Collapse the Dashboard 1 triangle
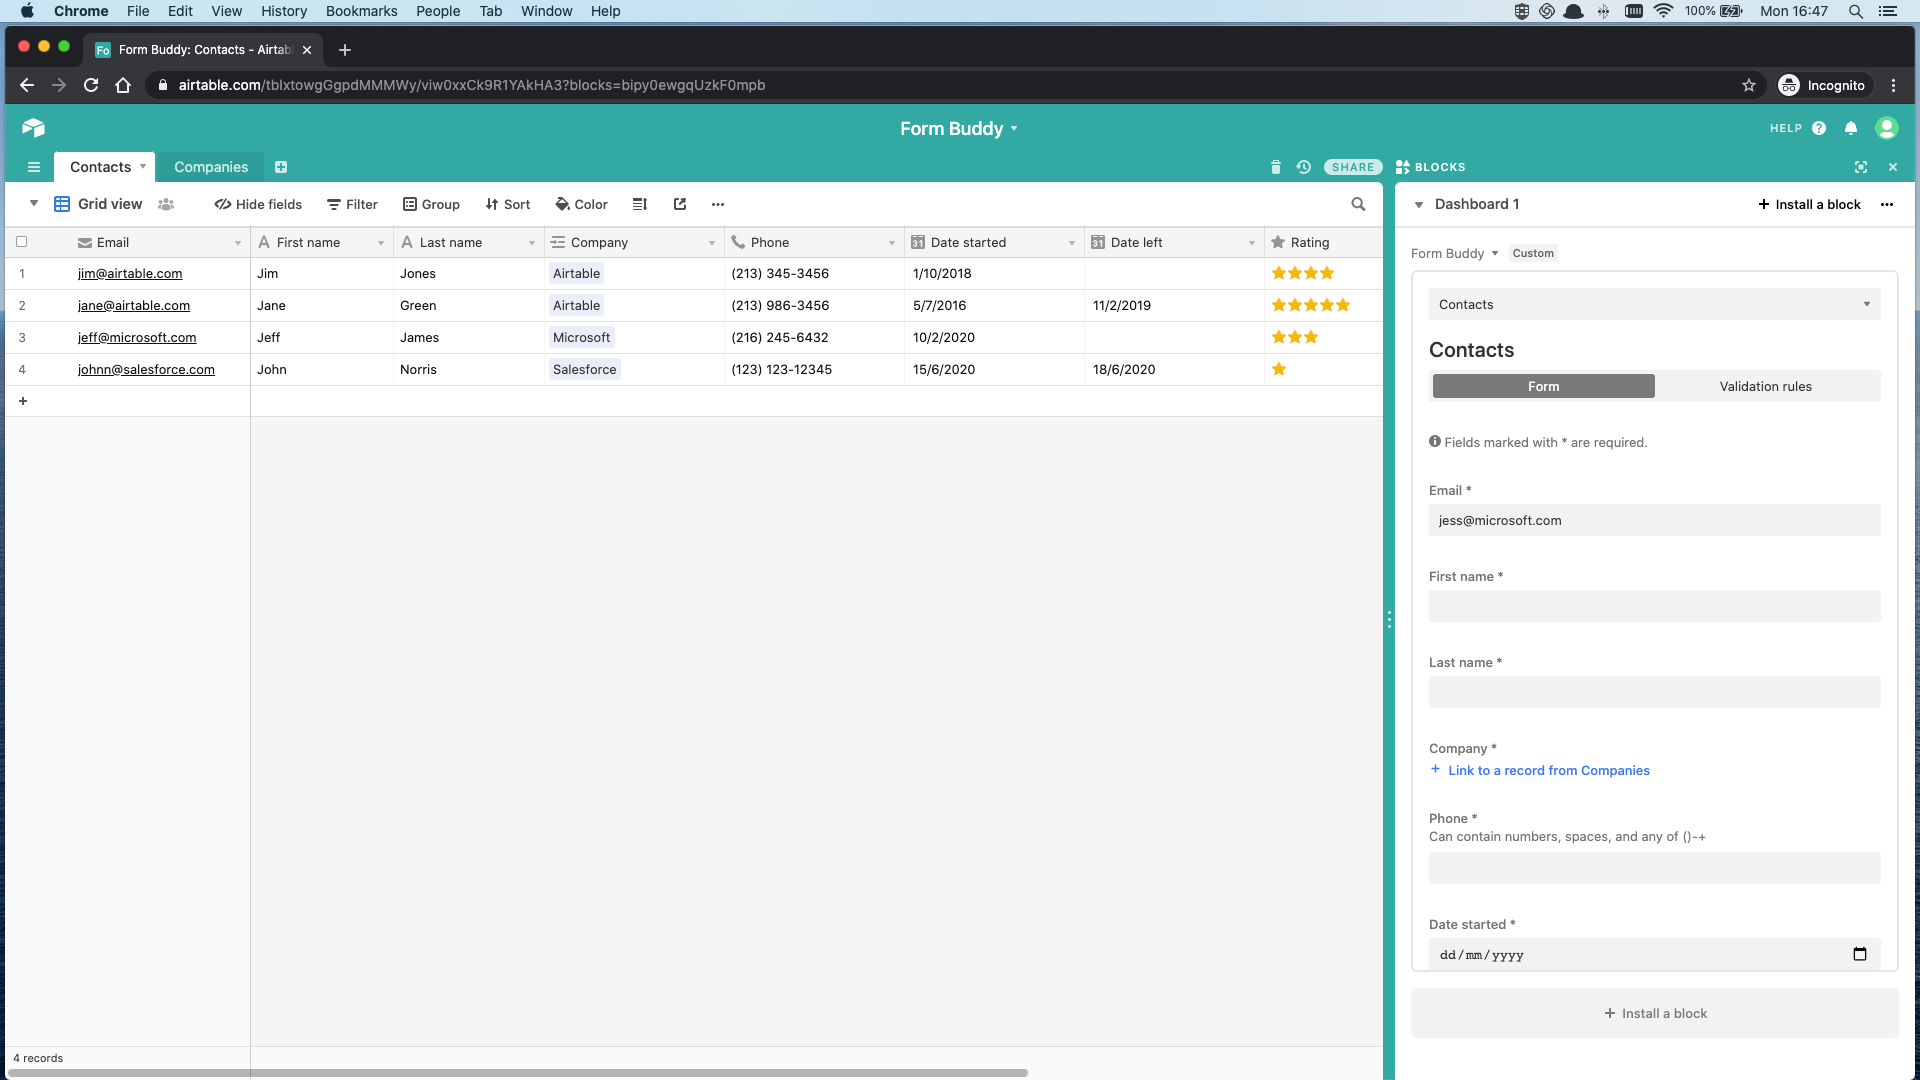This screenshot has width=1920, height=1080. 1419,205
